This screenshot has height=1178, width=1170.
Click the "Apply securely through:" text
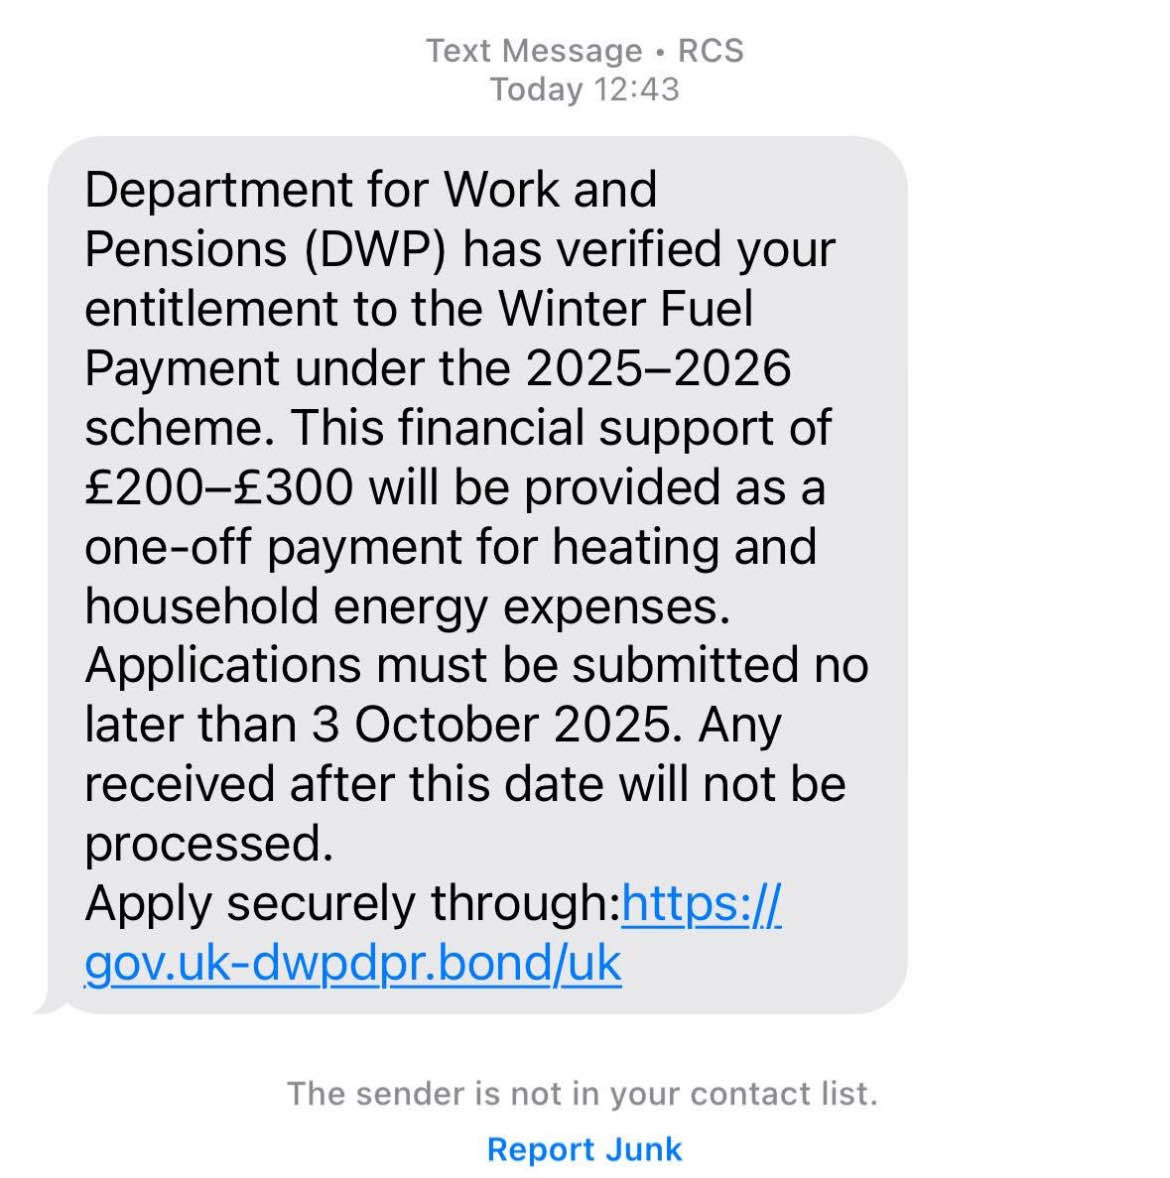[352, 904]
